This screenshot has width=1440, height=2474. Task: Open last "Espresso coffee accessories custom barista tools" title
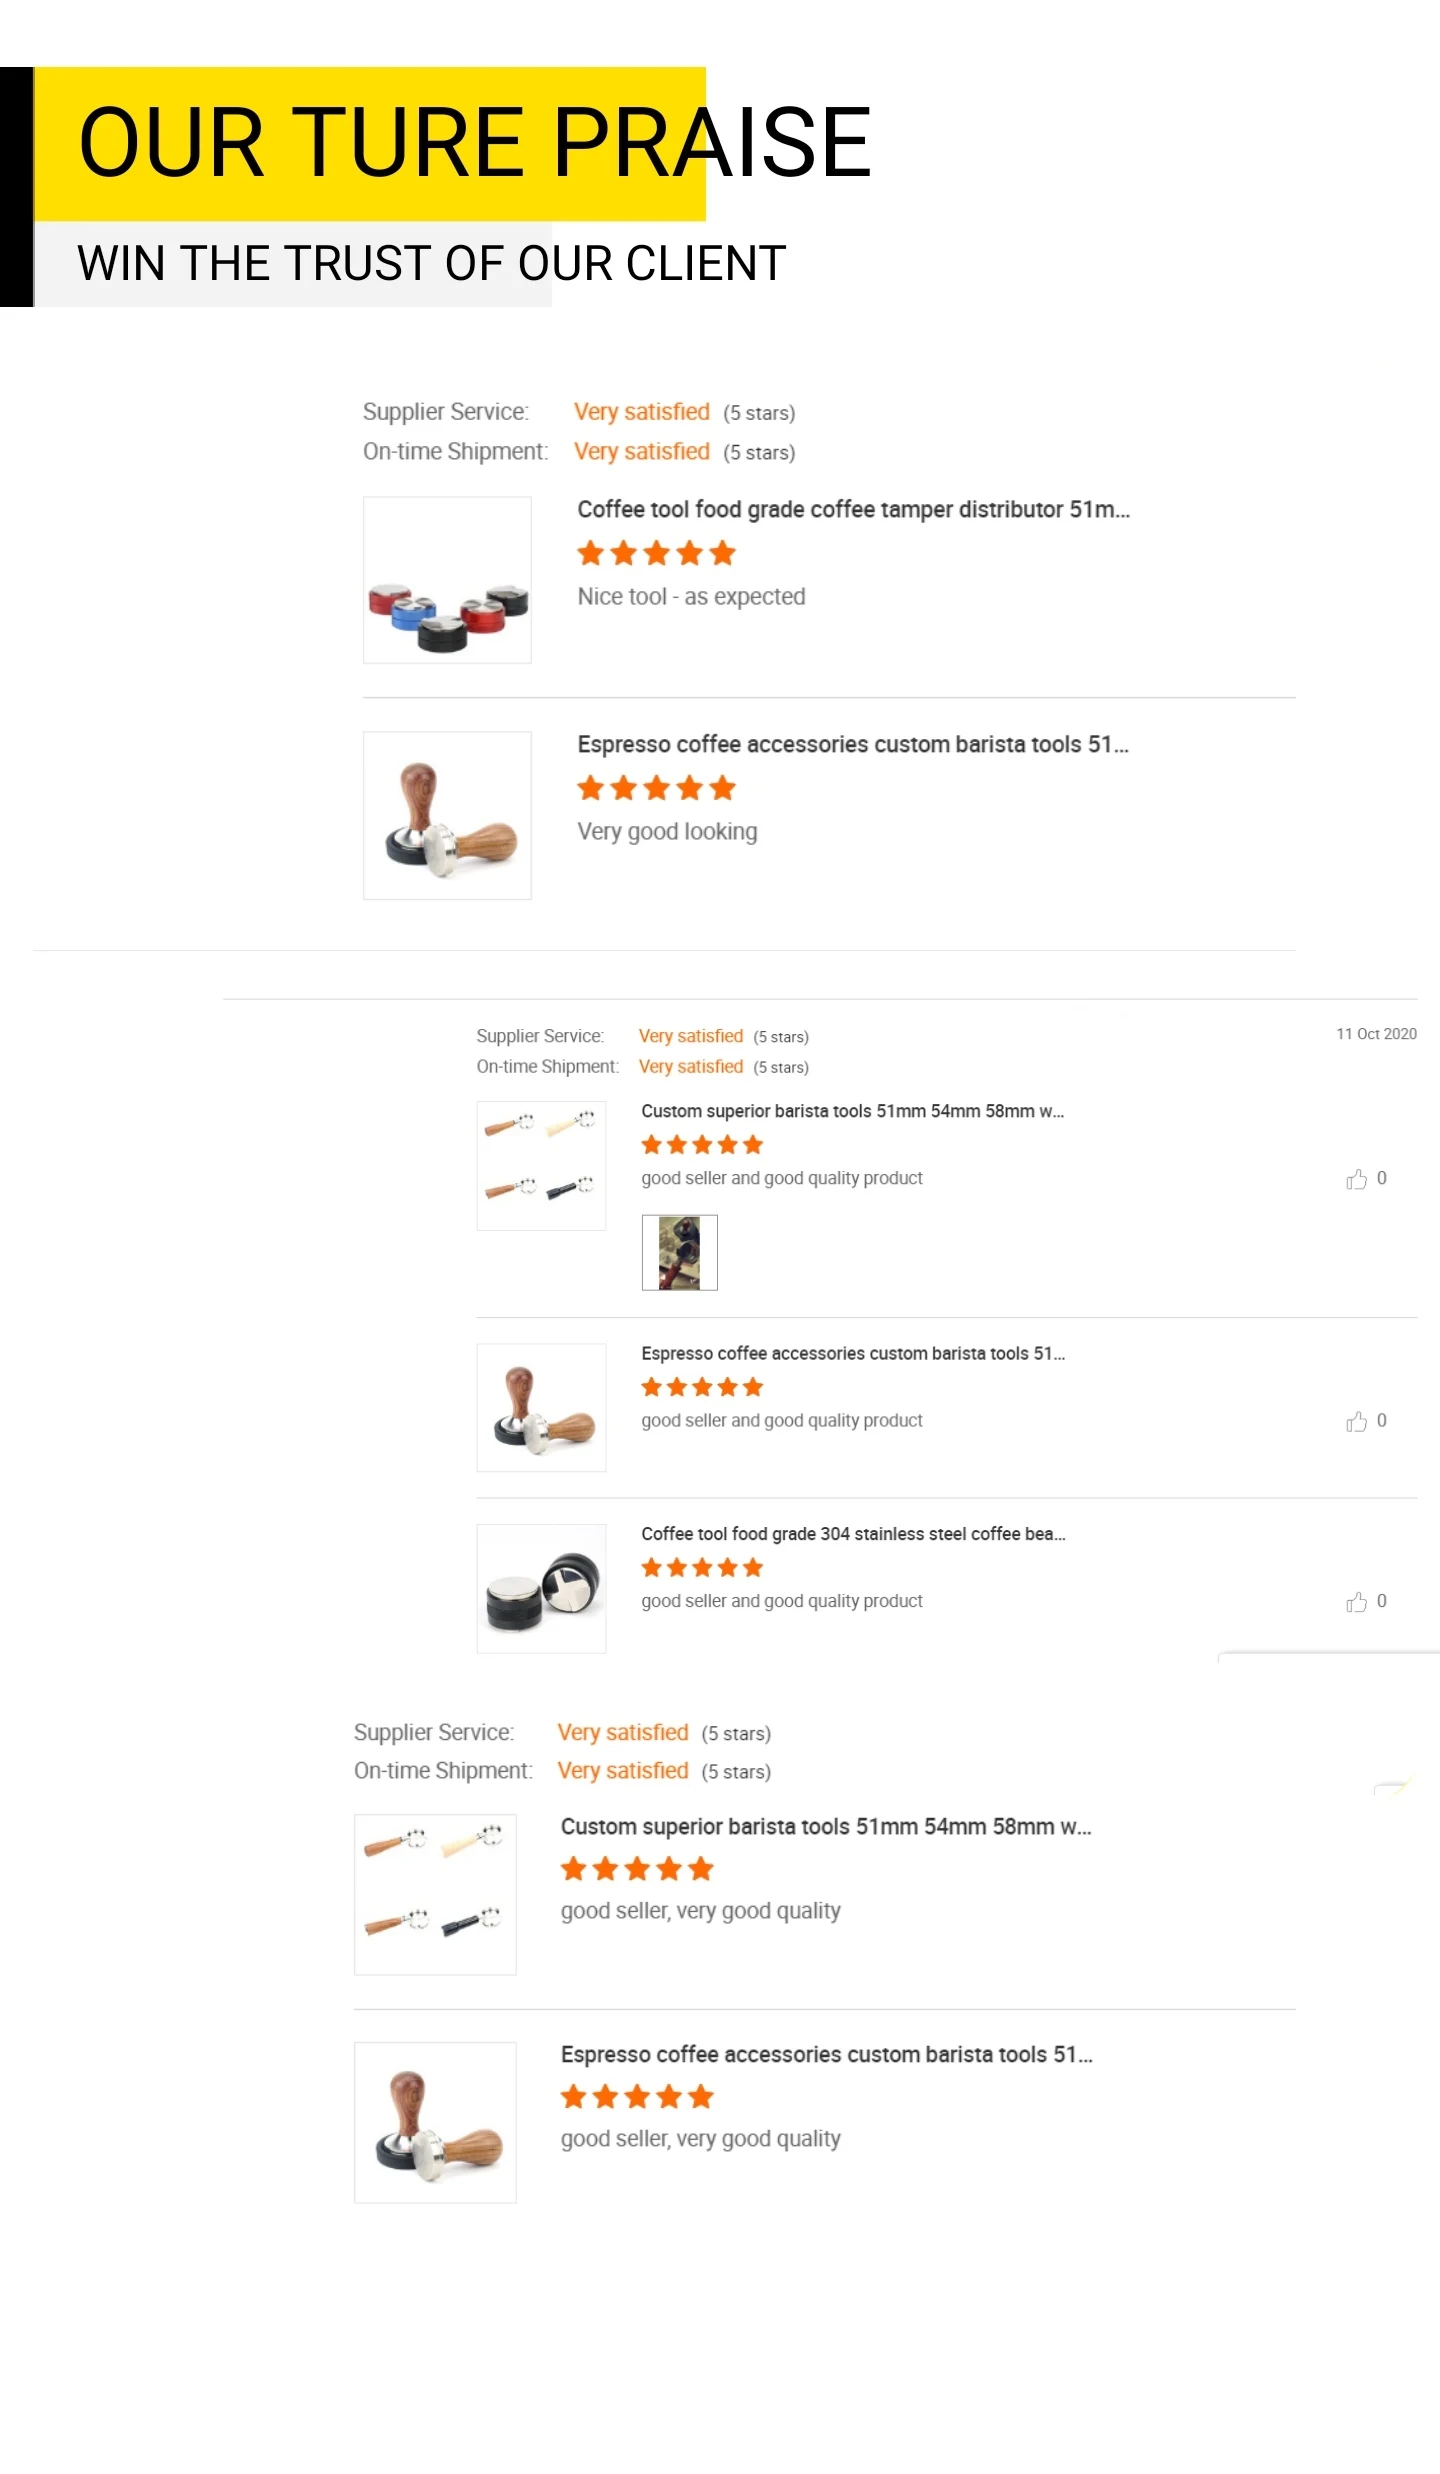826,2054
